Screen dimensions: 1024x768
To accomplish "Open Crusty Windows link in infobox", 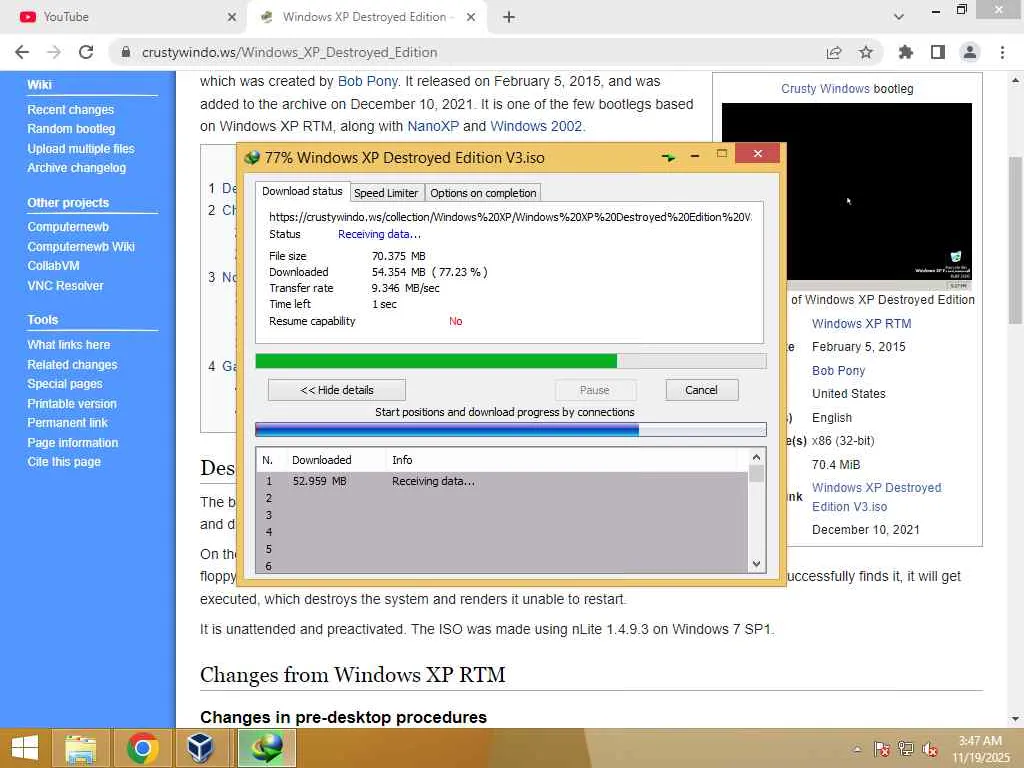I will tap(825, 89).
